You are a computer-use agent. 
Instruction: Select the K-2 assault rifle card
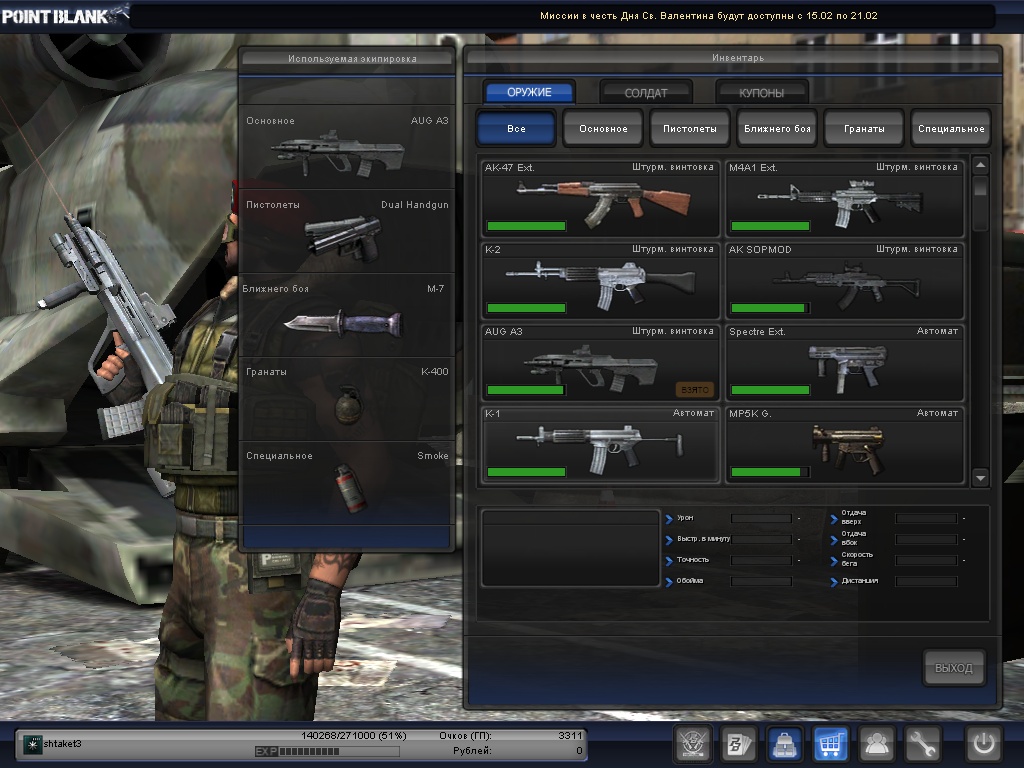coord(600,281)
